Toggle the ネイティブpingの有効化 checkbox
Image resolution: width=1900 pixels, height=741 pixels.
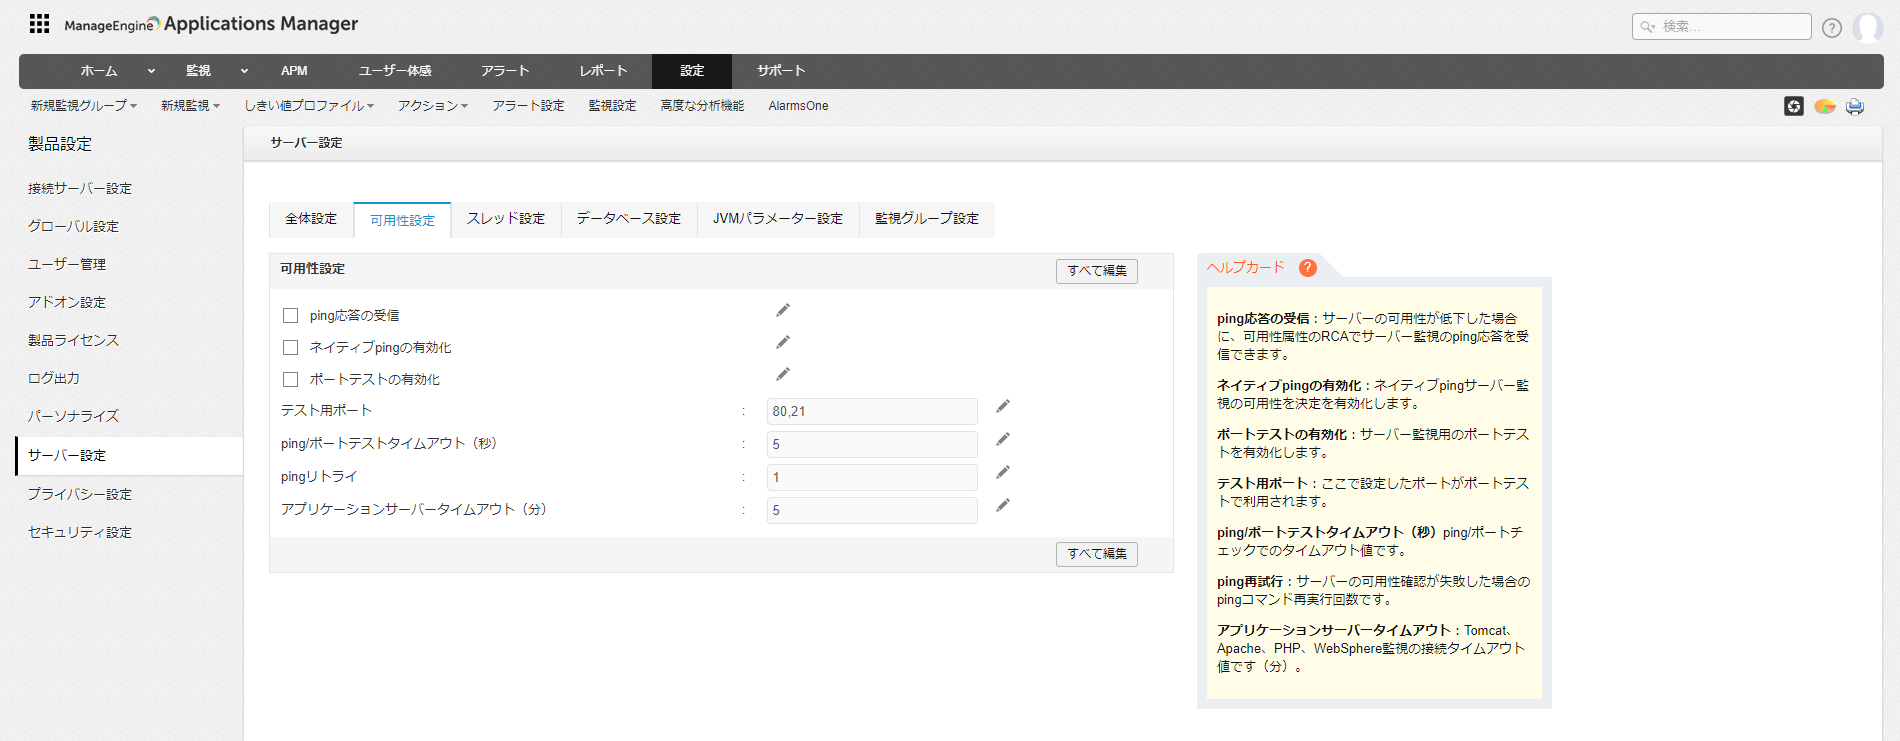[x=291, y=348]
